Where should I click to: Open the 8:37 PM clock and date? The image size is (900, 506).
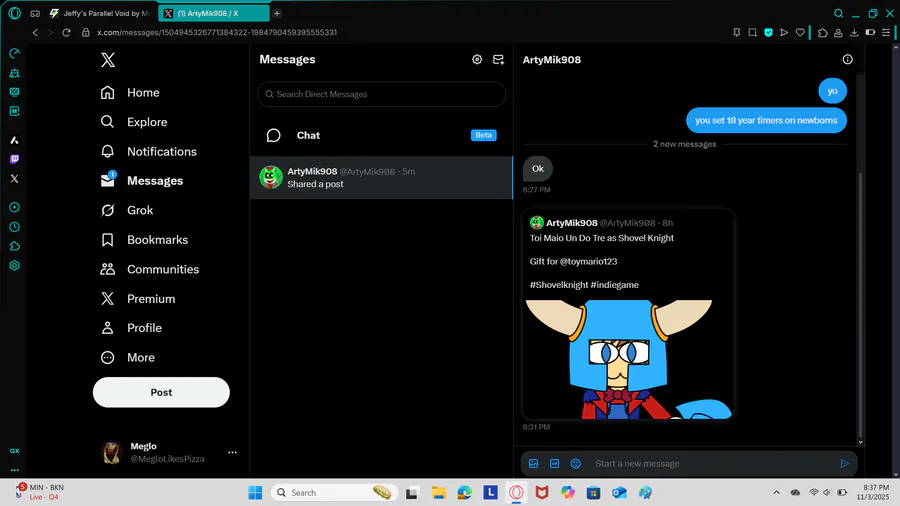tap(872, 492)
